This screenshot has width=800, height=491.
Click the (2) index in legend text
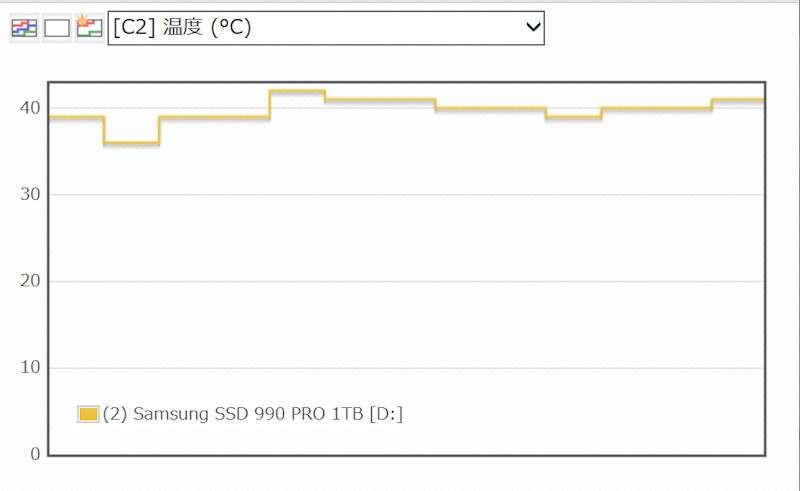115,414
